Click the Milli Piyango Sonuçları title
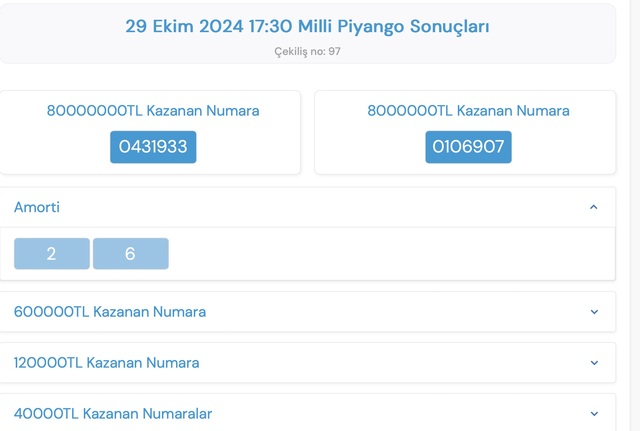 coord(307,27)
